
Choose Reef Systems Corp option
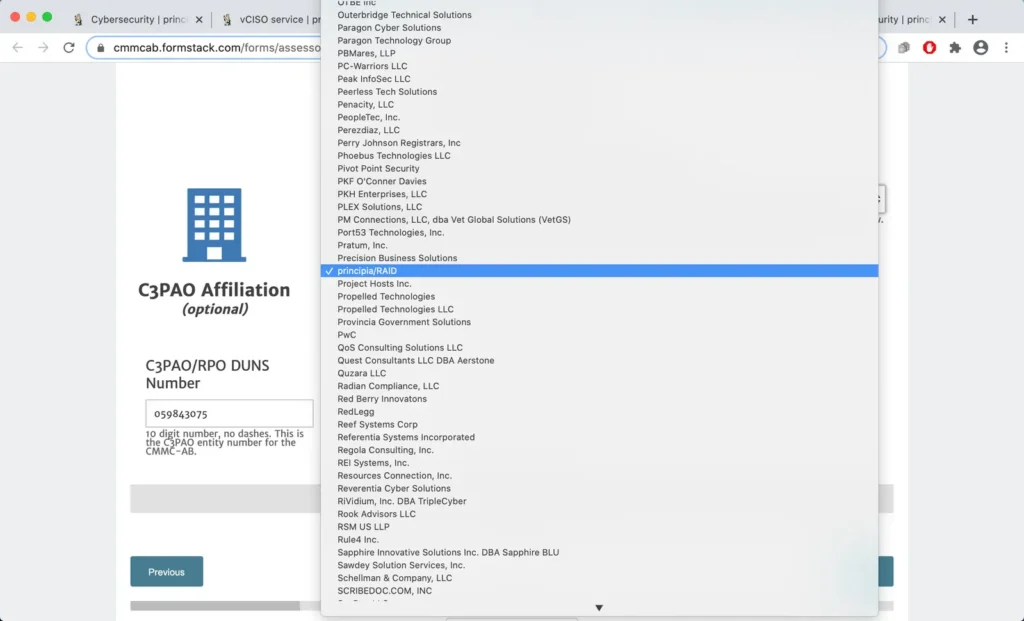tap(599, 424)
